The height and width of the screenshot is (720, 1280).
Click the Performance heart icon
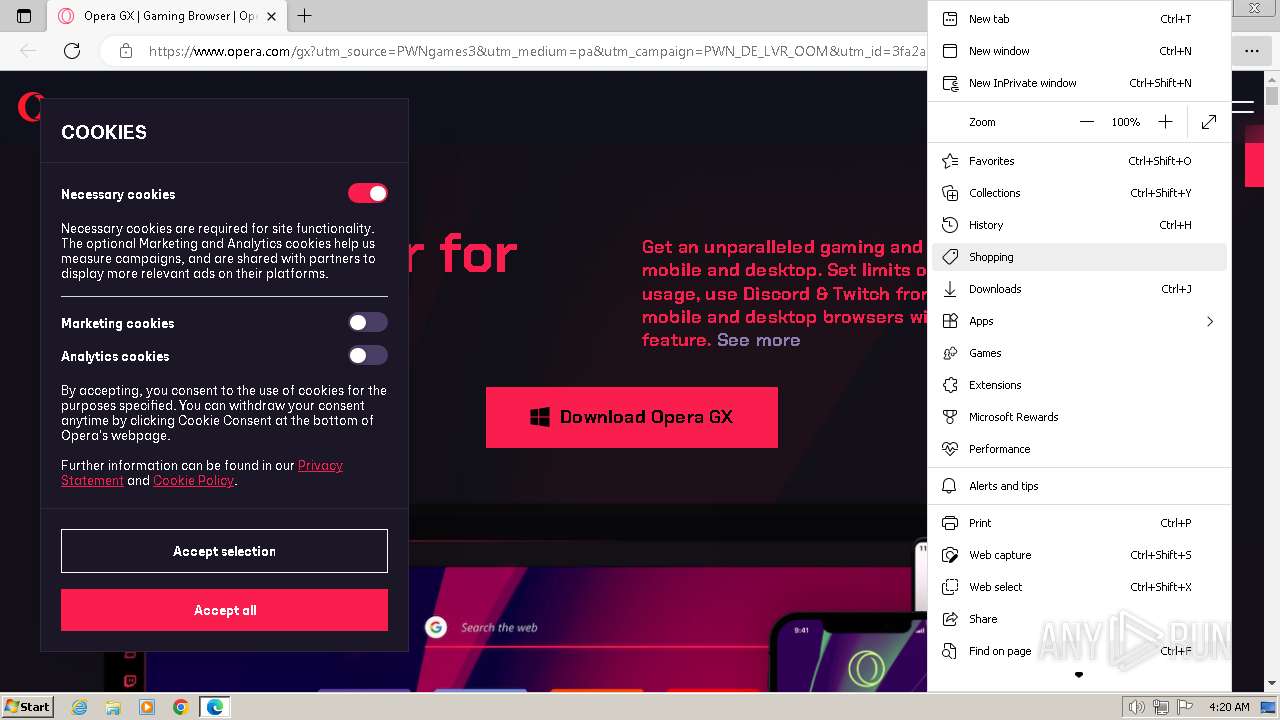(950, 449)
